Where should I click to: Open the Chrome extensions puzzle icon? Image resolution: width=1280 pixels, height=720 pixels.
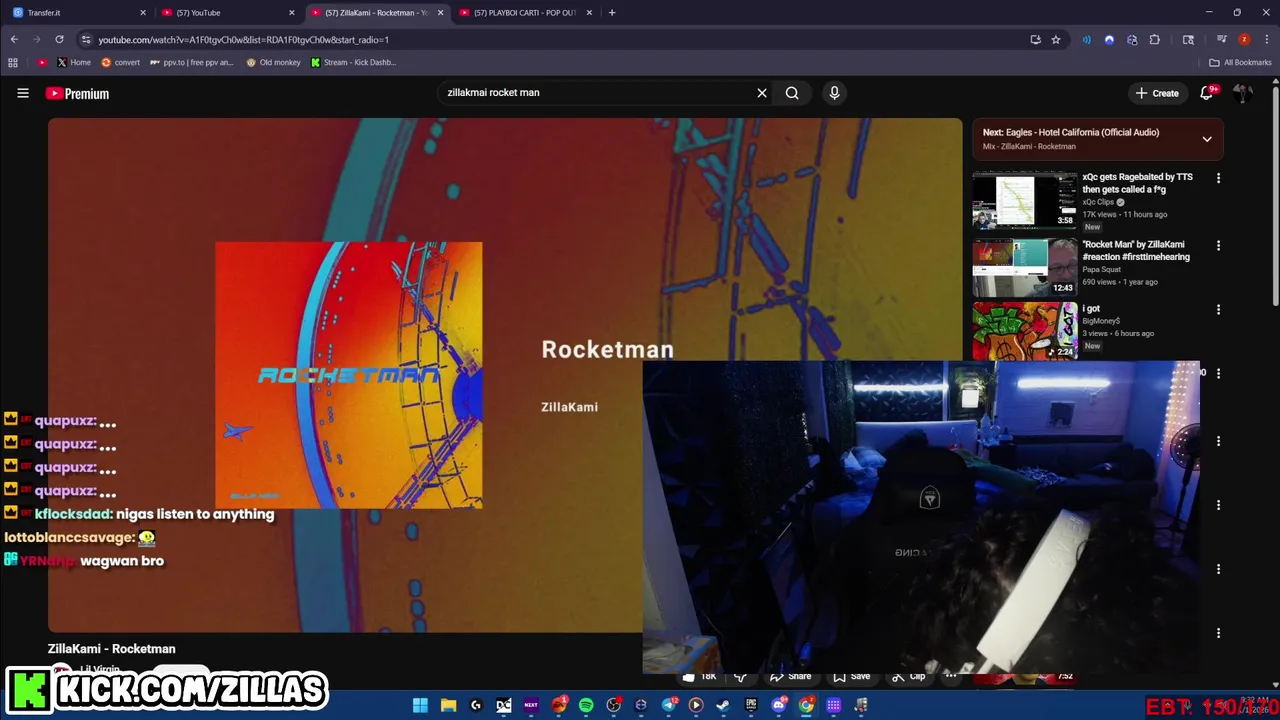pos(1155,40)
